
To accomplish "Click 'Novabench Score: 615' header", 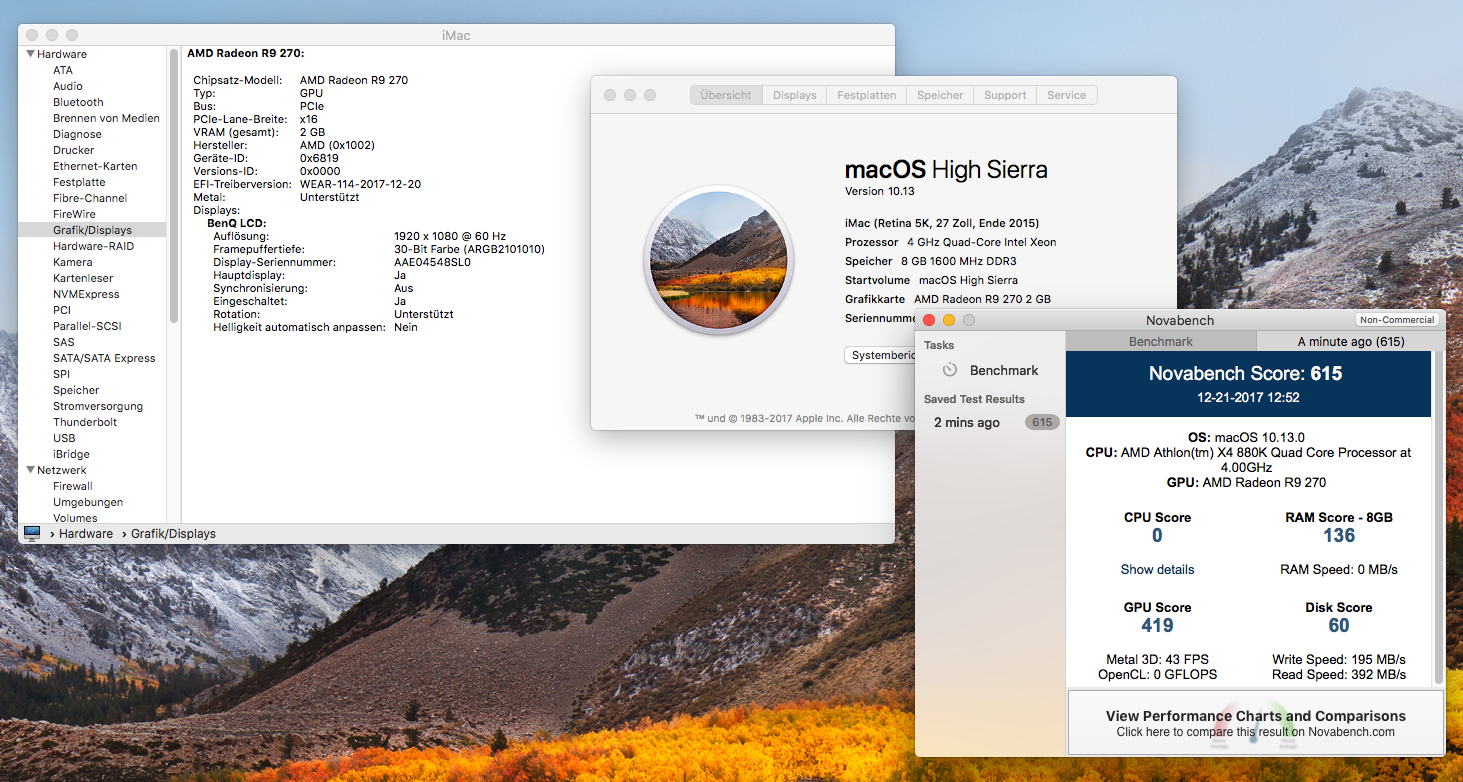I will pos(1245,374).
